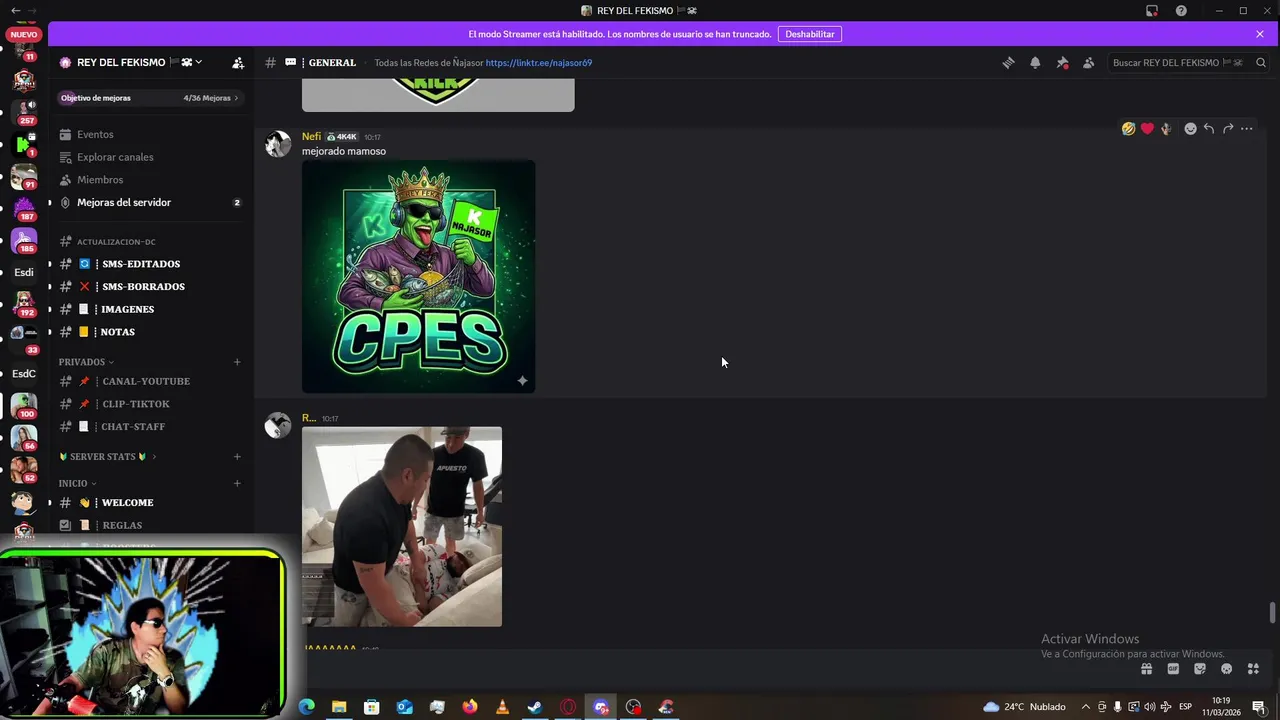Open the weather widget 24°C Nublado
Screen dimensions: 1280x720
(1025, 707)
